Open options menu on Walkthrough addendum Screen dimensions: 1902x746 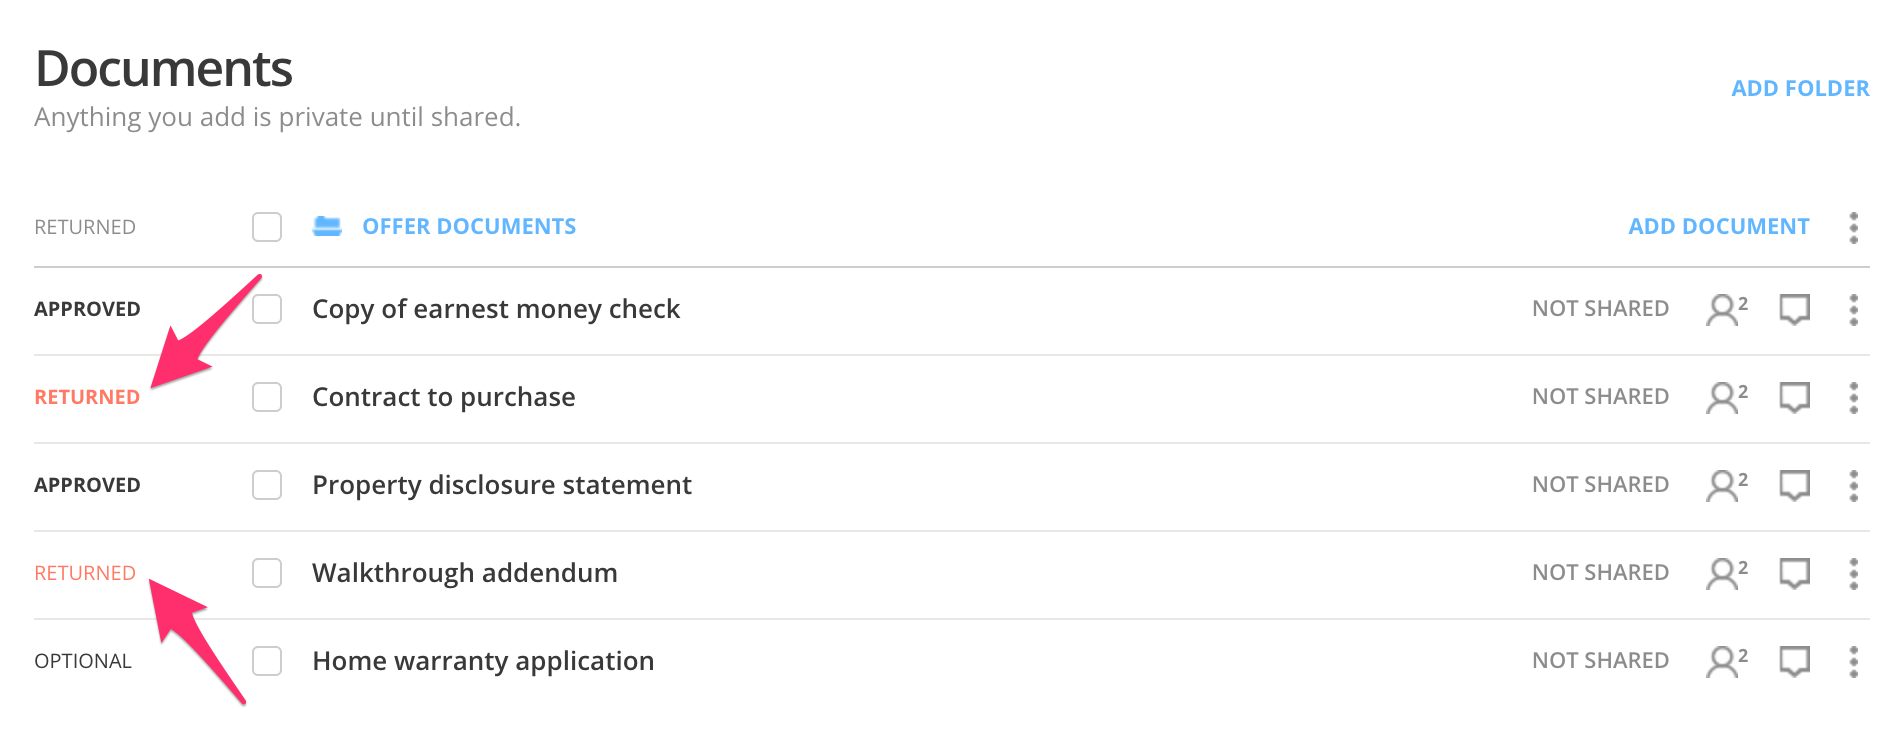pos(1853,572)
